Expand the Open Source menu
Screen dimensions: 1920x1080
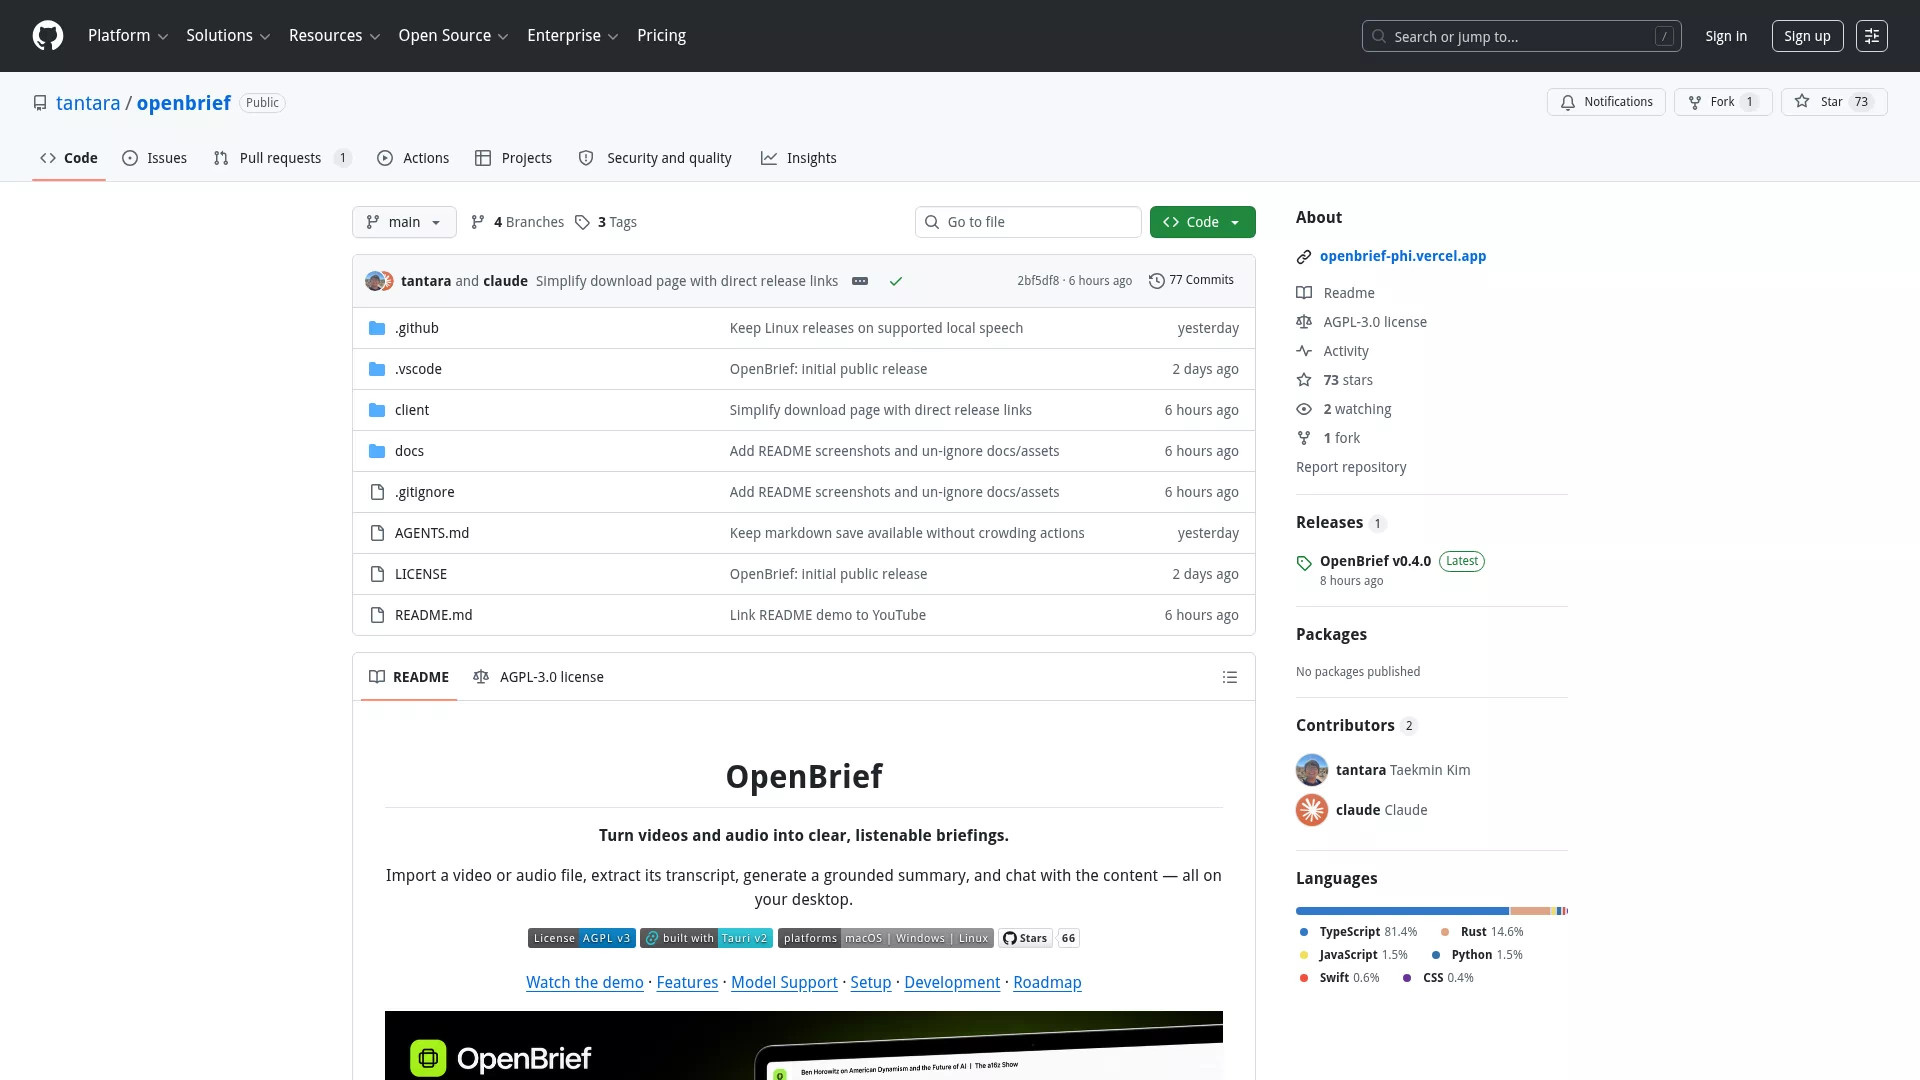[453, 36]
